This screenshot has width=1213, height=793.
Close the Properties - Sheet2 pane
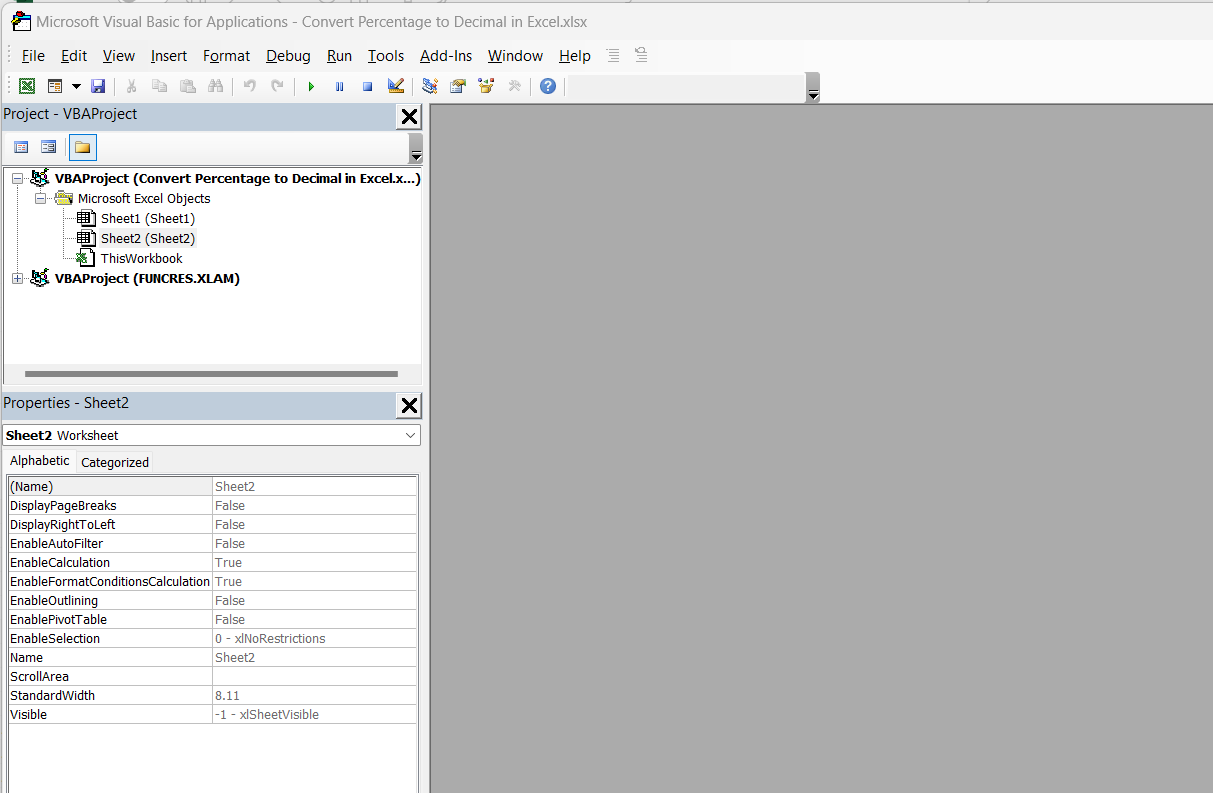pos(409,405)
